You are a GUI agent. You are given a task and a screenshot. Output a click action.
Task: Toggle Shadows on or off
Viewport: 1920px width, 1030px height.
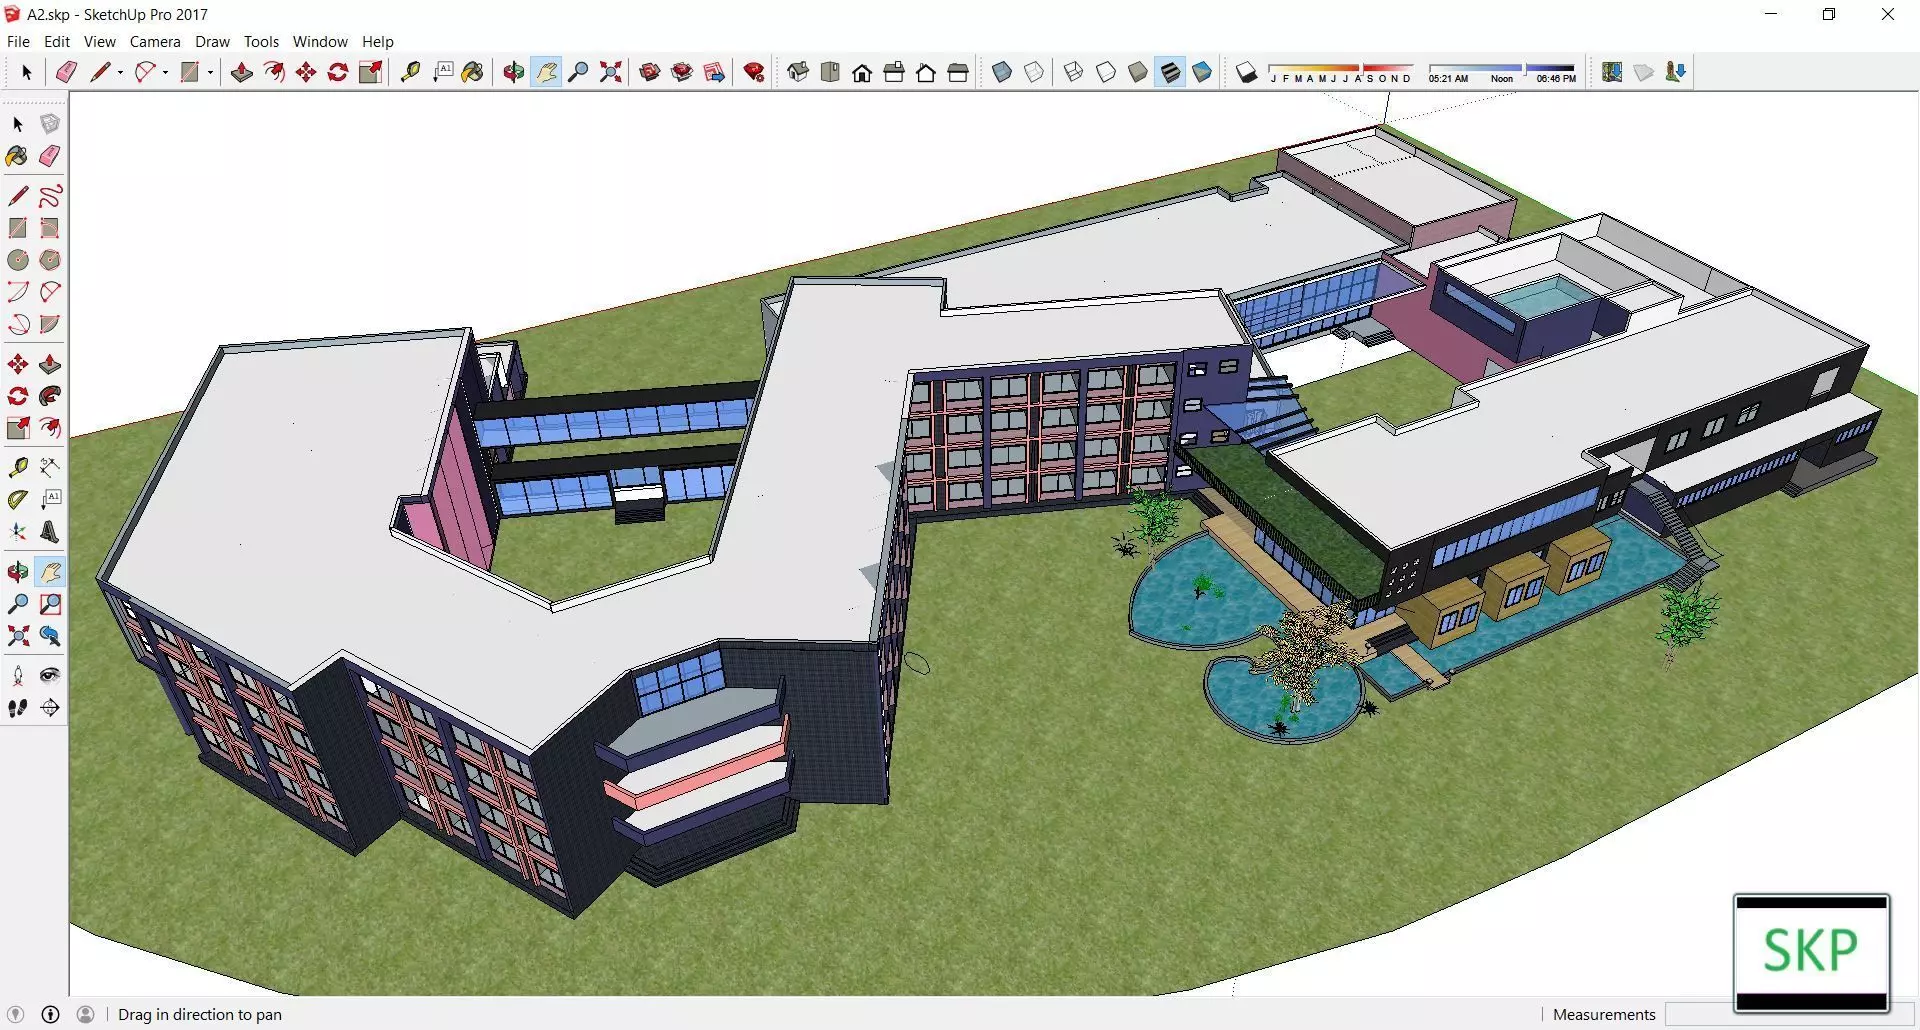pyautogui.click(x=1246, y=72)
